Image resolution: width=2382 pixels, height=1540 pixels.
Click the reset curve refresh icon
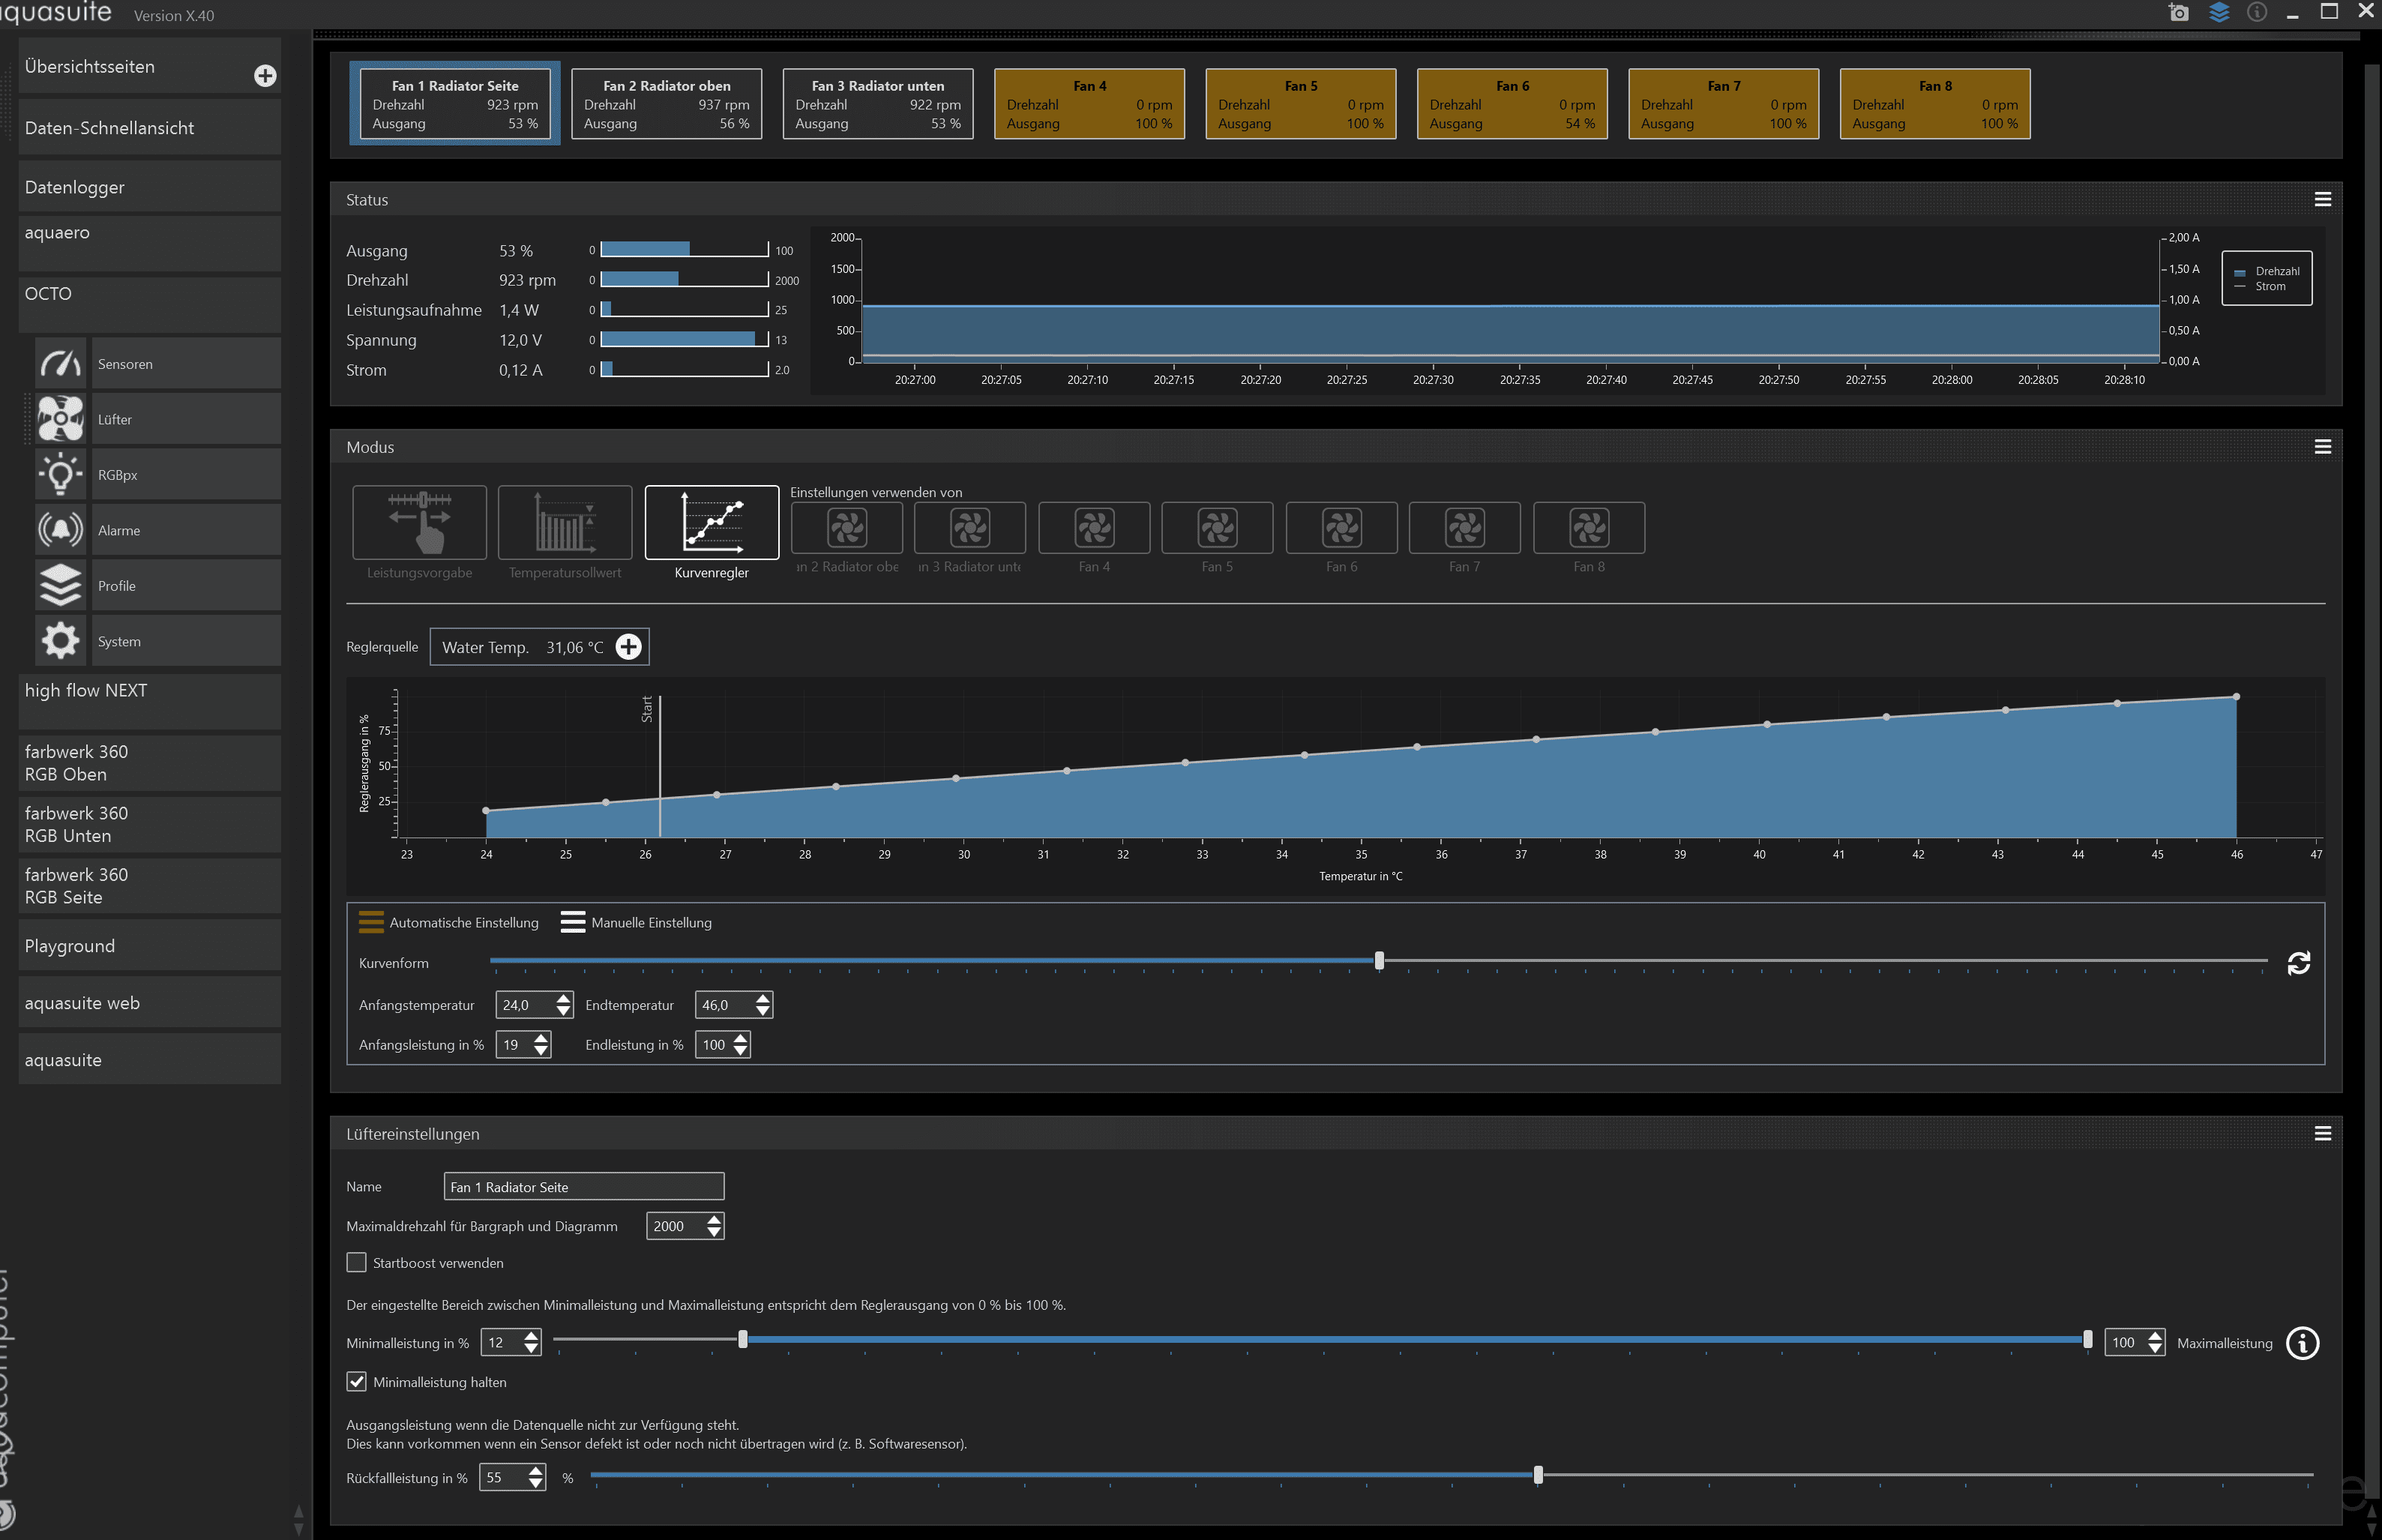click(x=2298, y=963)
